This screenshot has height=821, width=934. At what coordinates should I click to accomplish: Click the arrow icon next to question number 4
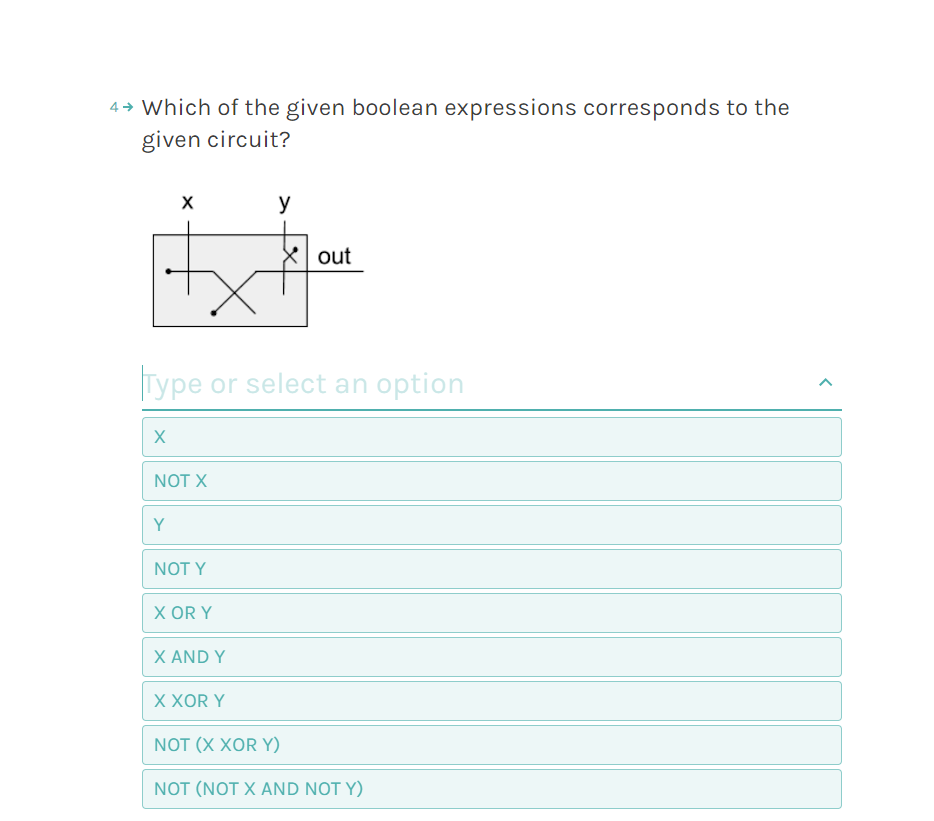coord(127,105)
